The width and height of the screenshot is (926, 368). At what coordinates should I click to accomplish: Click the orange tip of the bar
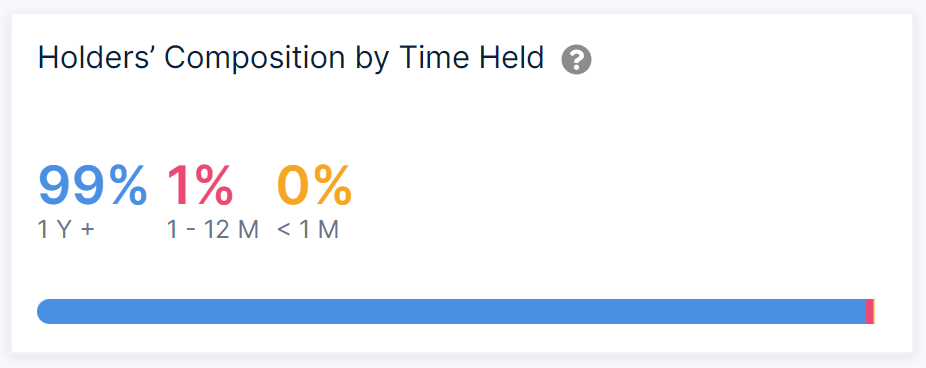(x=874, y=311)
